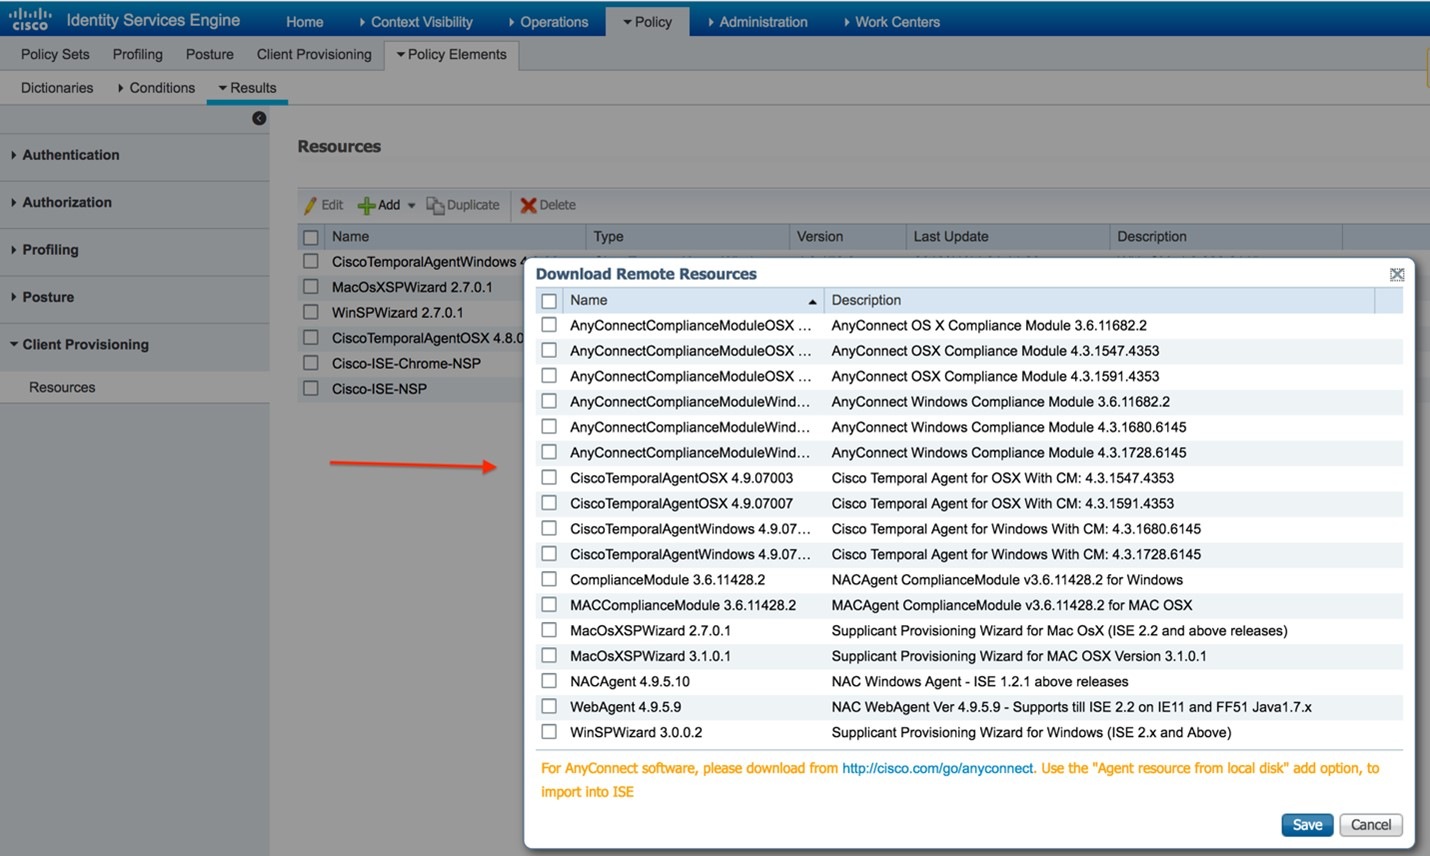The height and width of the screenshot is (856, 1430).
Task: Click the Duplicate icon in toolbar
Action: click(435, 205)
